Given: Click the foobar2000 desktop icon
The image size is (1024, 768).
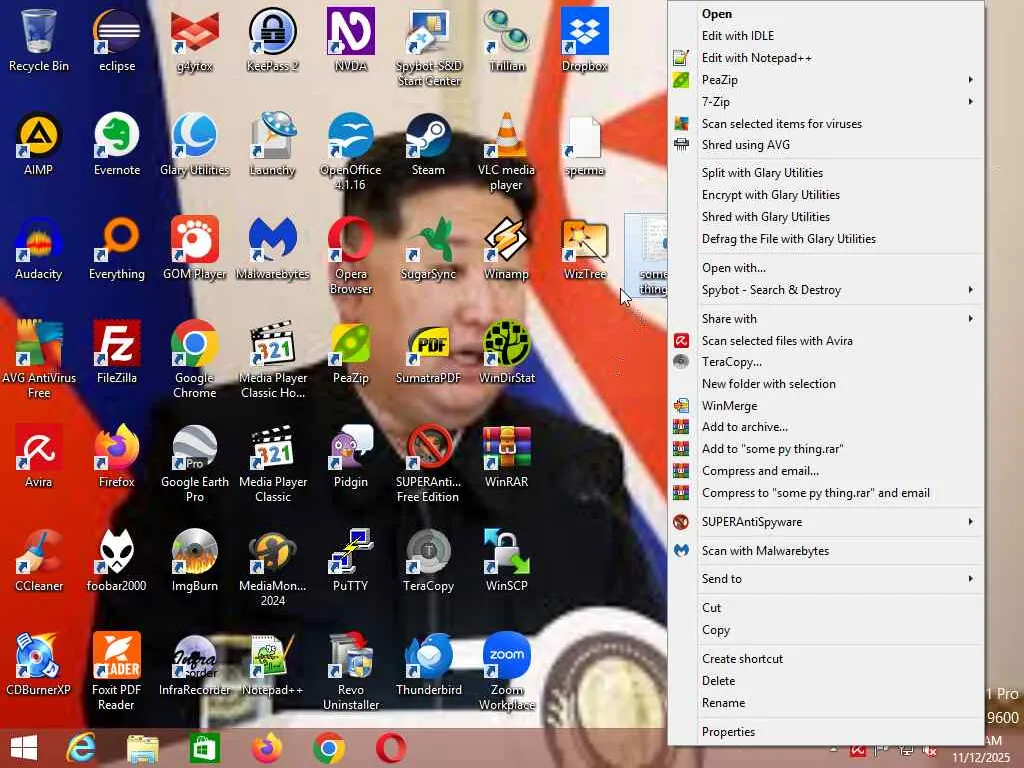Looking at the screenshot, I should (x=117, y=560).
